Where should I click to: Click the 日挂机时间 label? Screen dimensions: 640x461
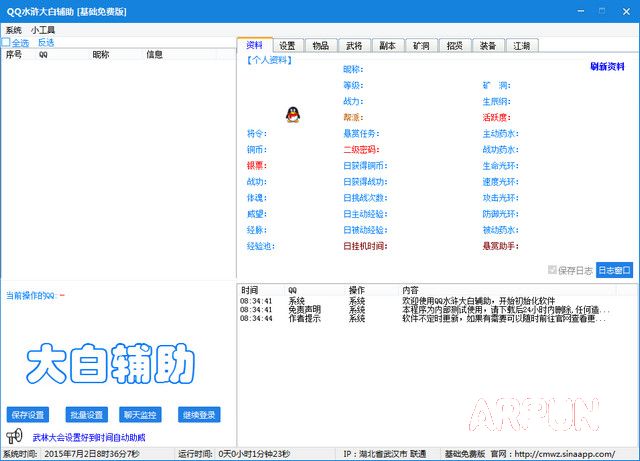tap(365, 246)
